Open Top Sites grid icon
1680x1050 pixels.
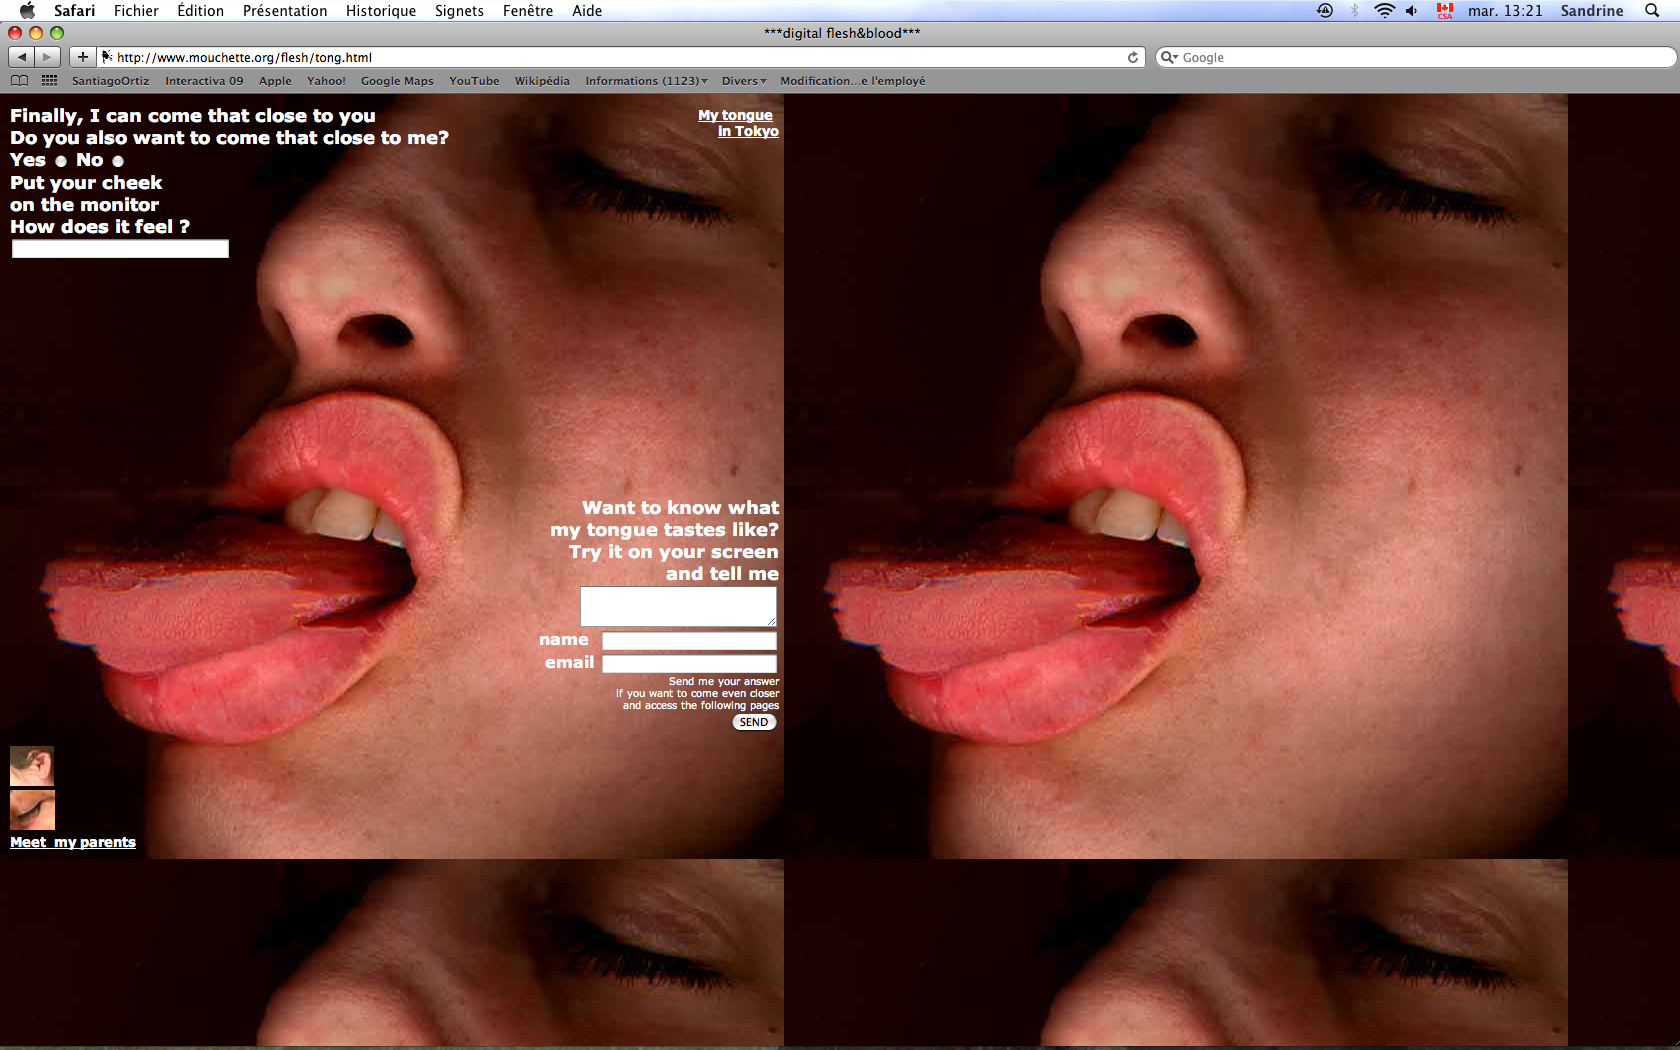(49, 81)
